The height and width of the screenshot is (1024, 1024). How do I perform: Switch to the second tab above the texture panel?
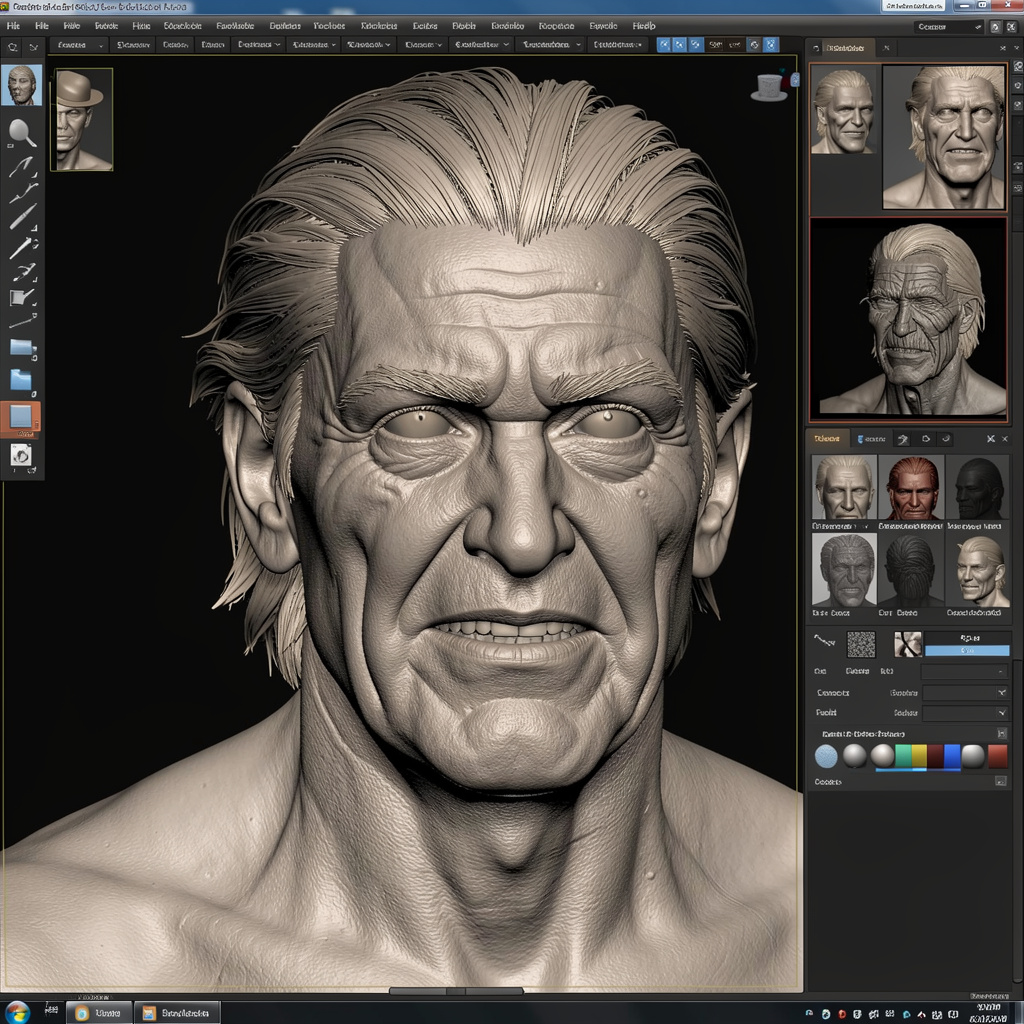coord(871,439)
